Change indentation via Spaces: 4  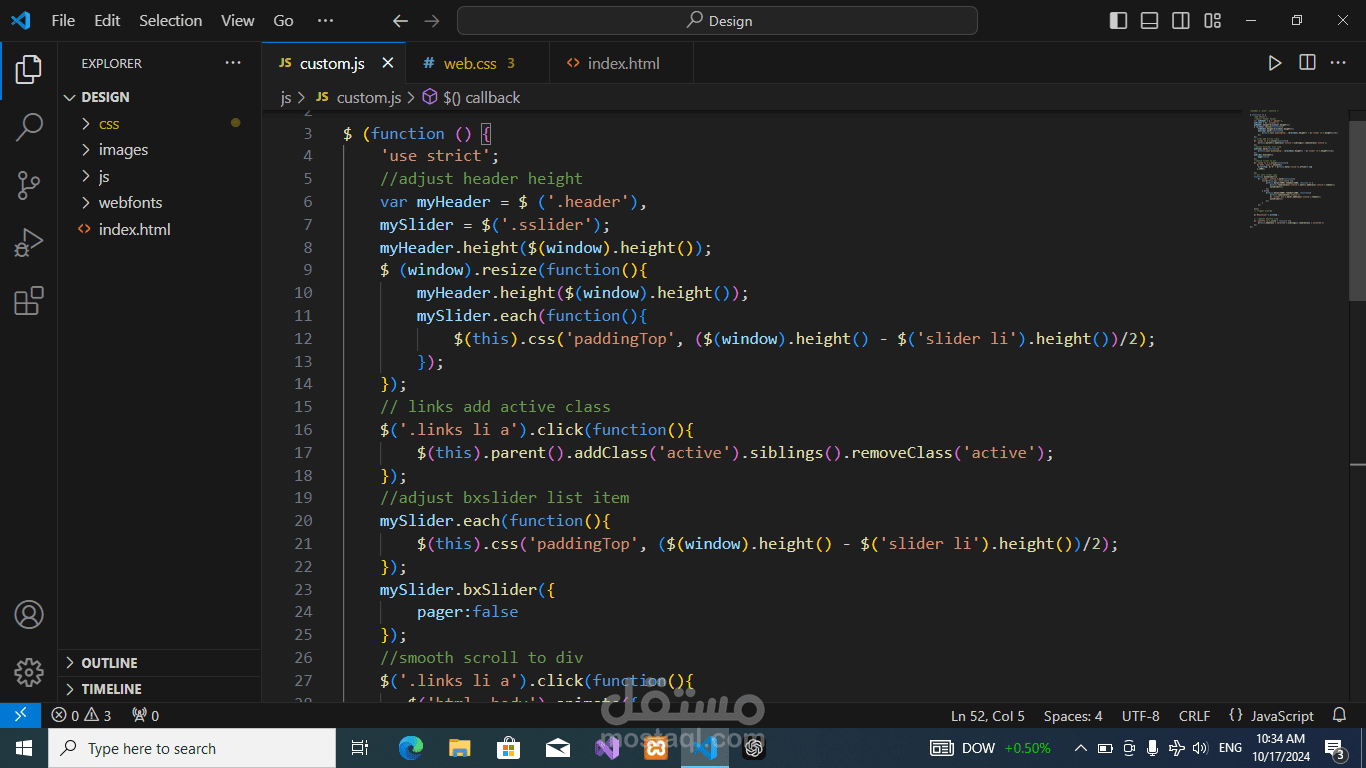coord(1073,716)
